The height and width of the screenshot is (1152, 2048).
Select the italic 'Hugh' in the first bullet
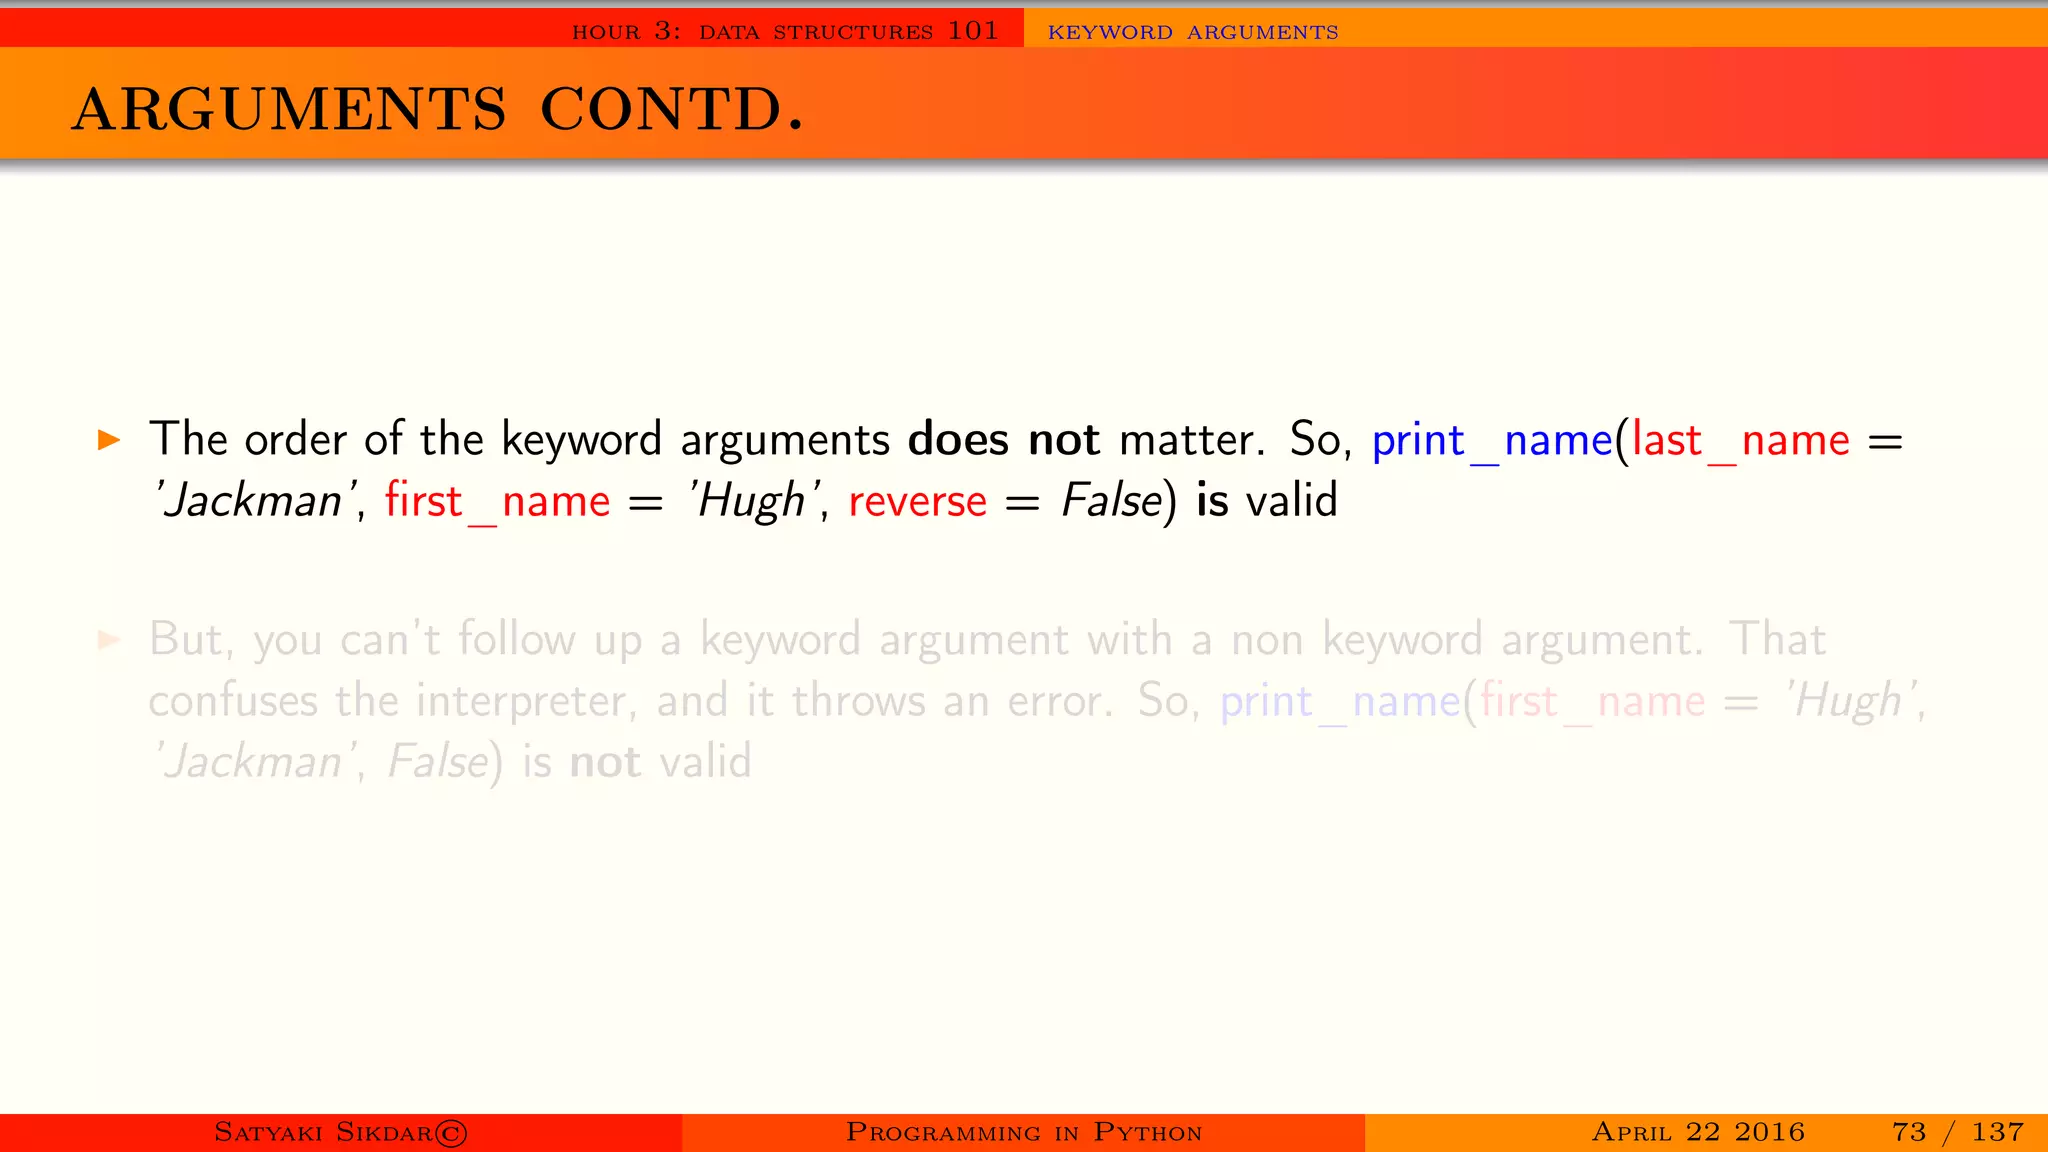[x=756, y=501]
